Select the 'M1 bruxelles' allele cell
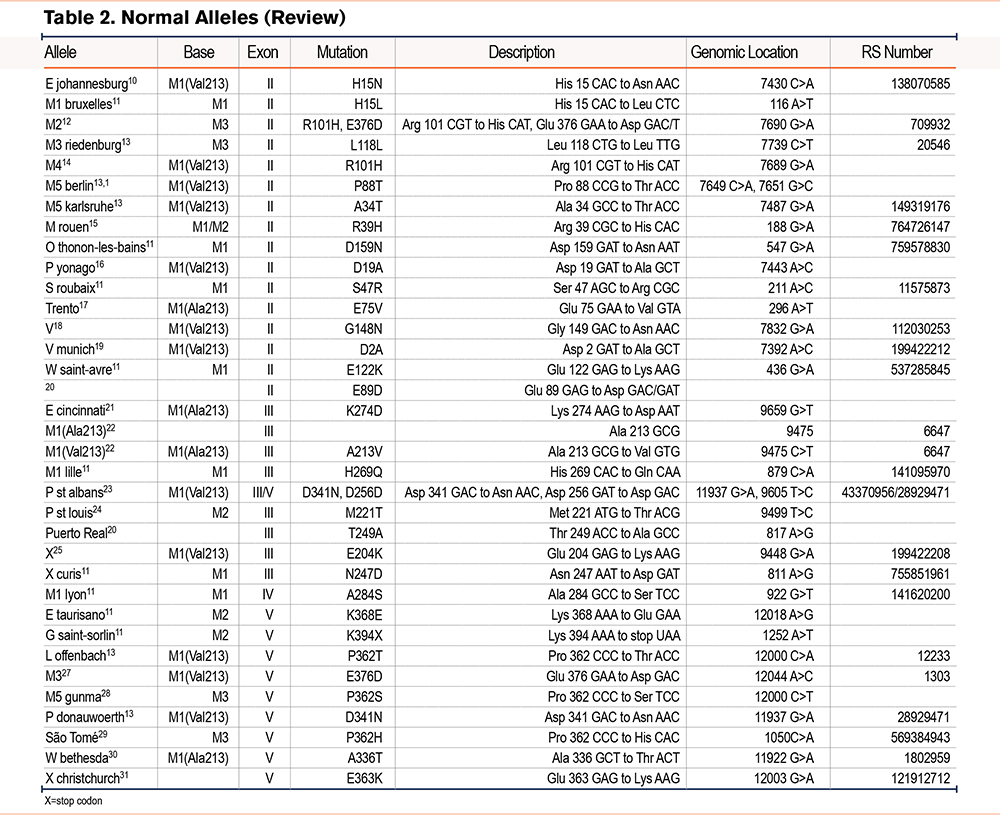 (78, 104)
